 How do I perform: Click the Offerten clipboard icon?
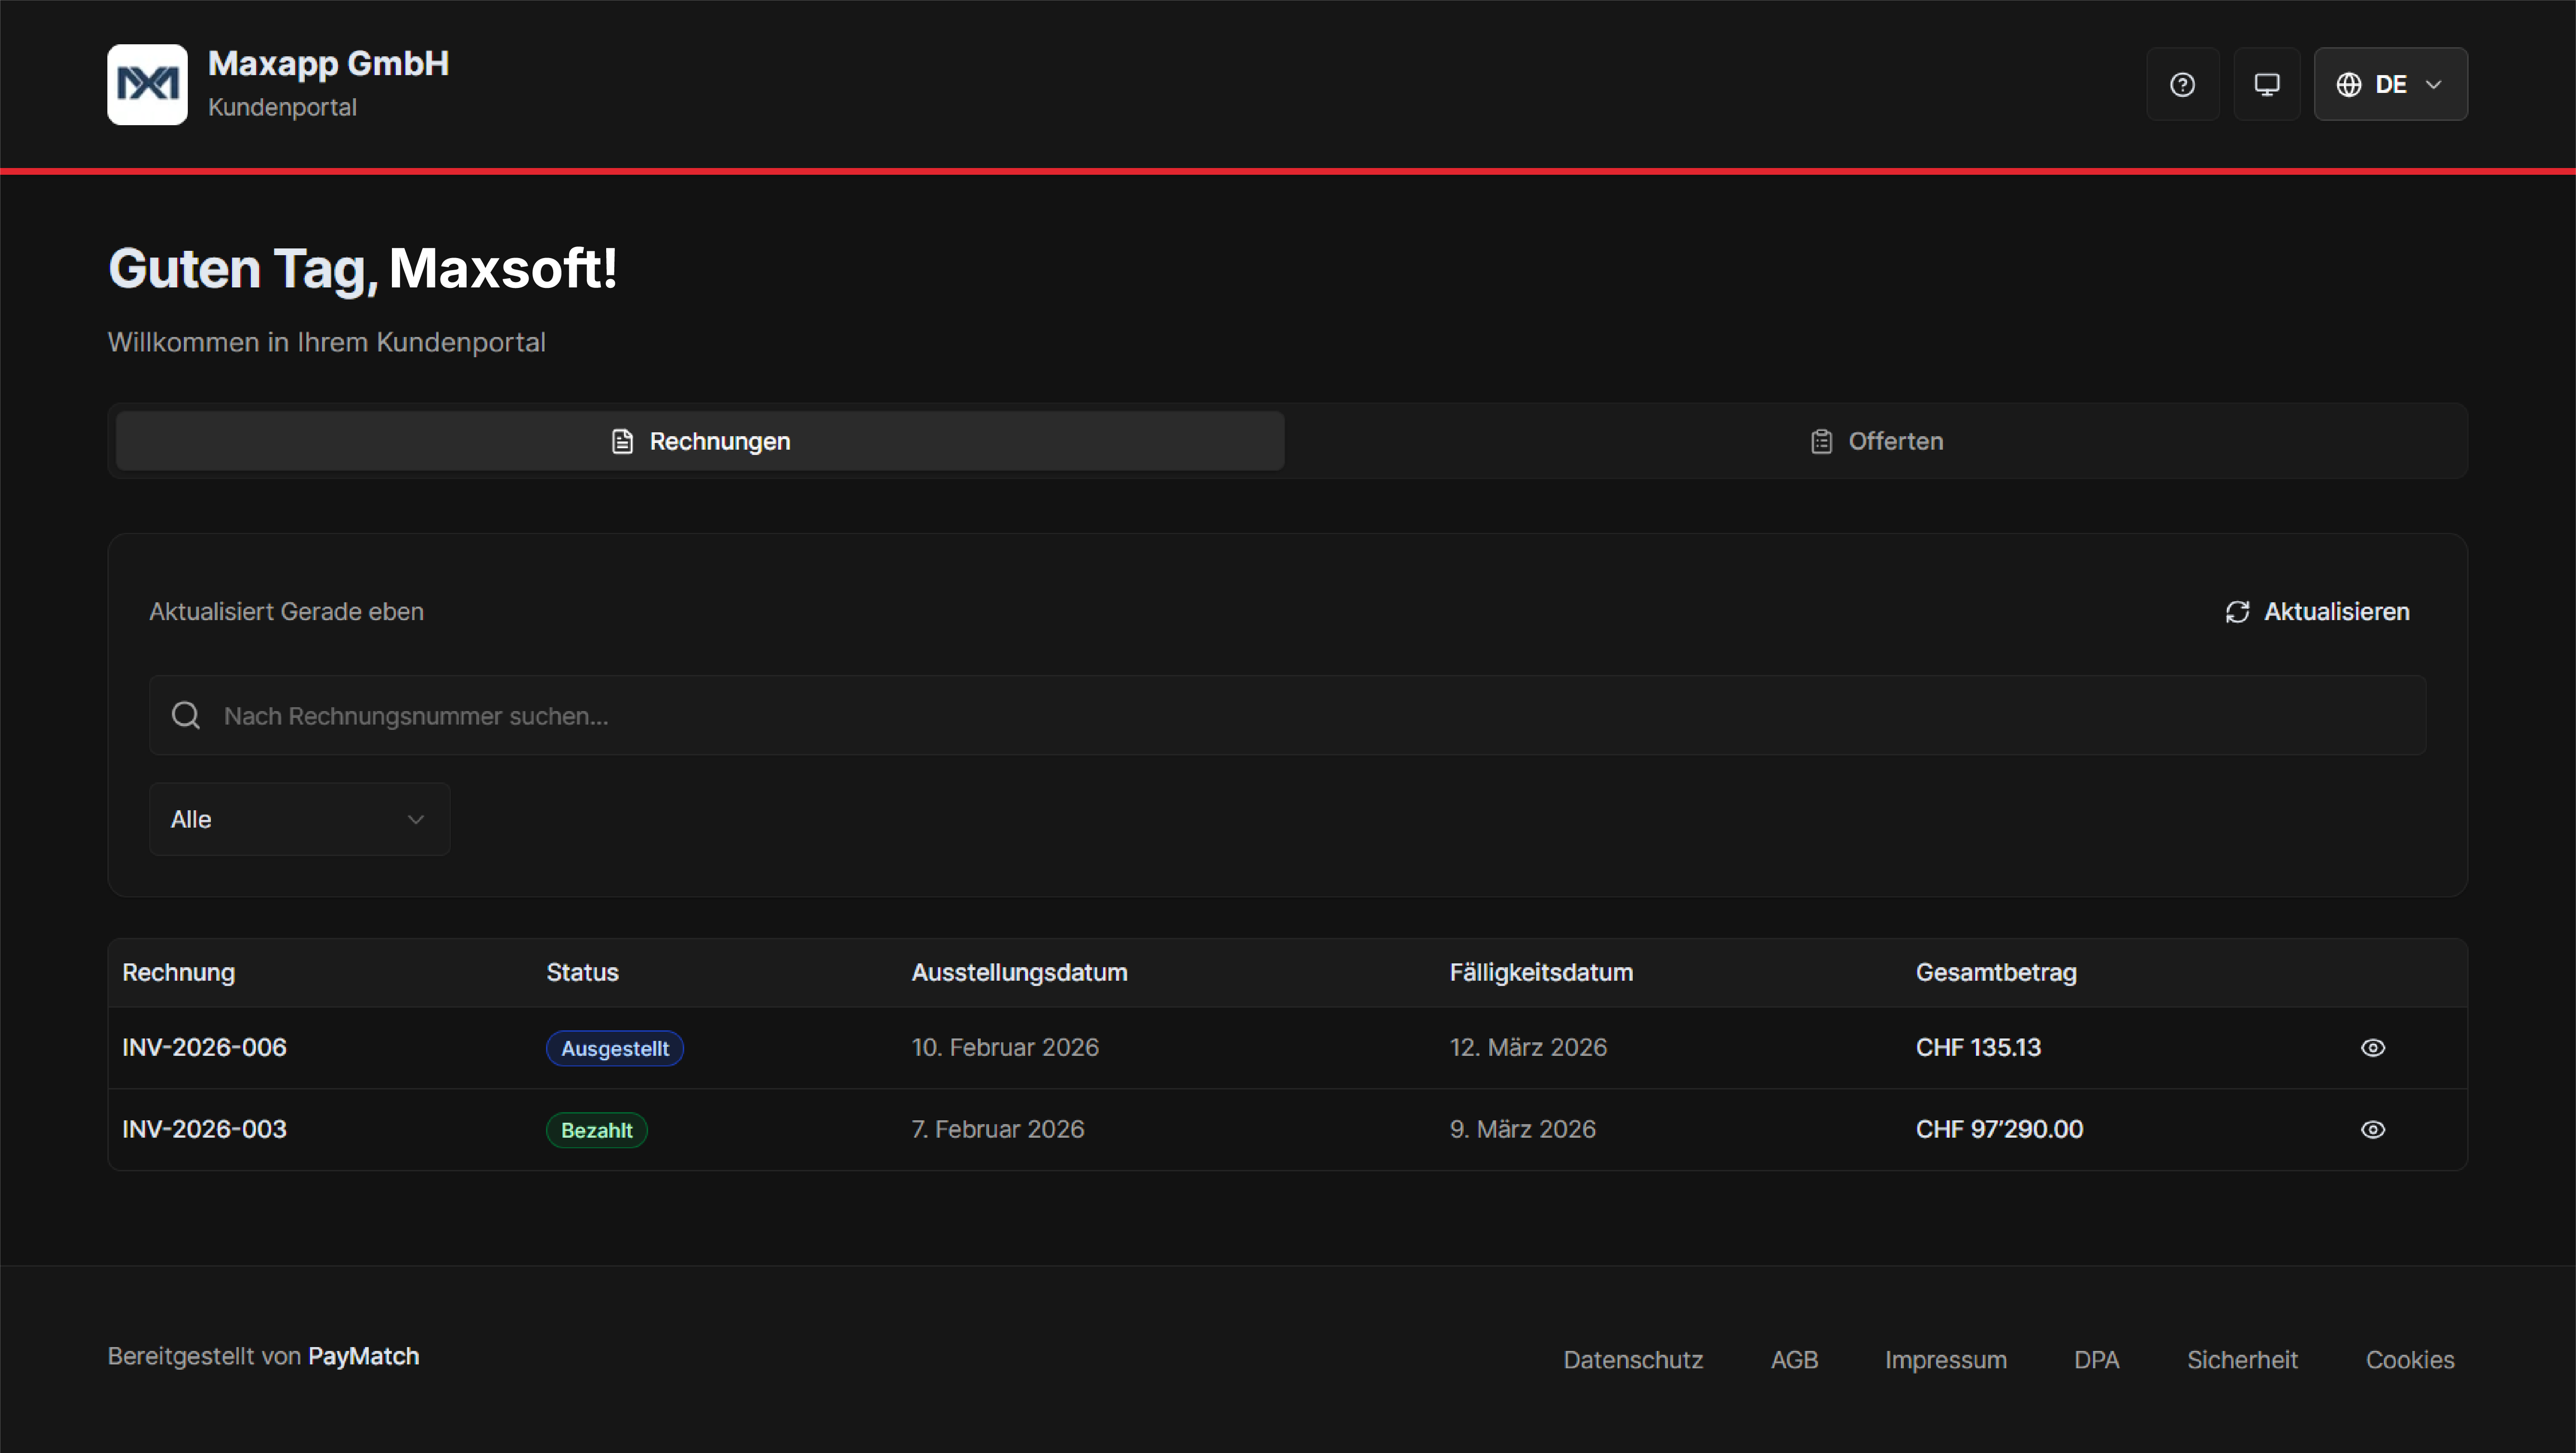(x=1822, y=440)
